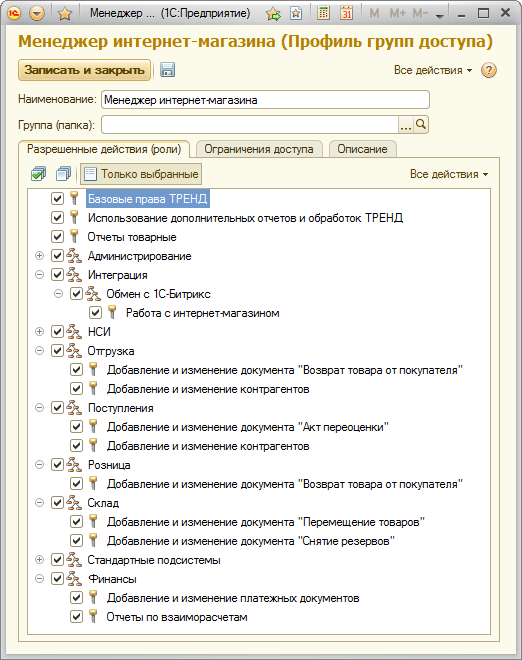Open the main menu round arrow button
Screen dimensions: 522x660
(37, 13)
